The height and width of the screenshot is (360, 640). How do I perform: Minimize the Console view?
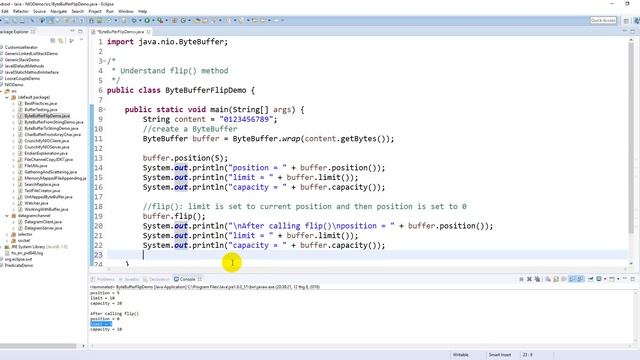[x=625, y=278]
